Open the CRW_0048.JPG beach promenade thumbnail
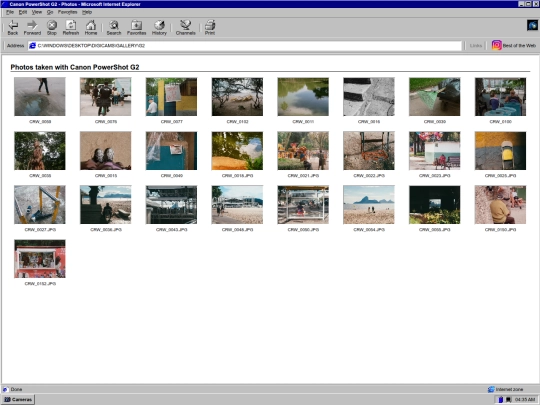 pyautogui.click(x=237, y=205)
